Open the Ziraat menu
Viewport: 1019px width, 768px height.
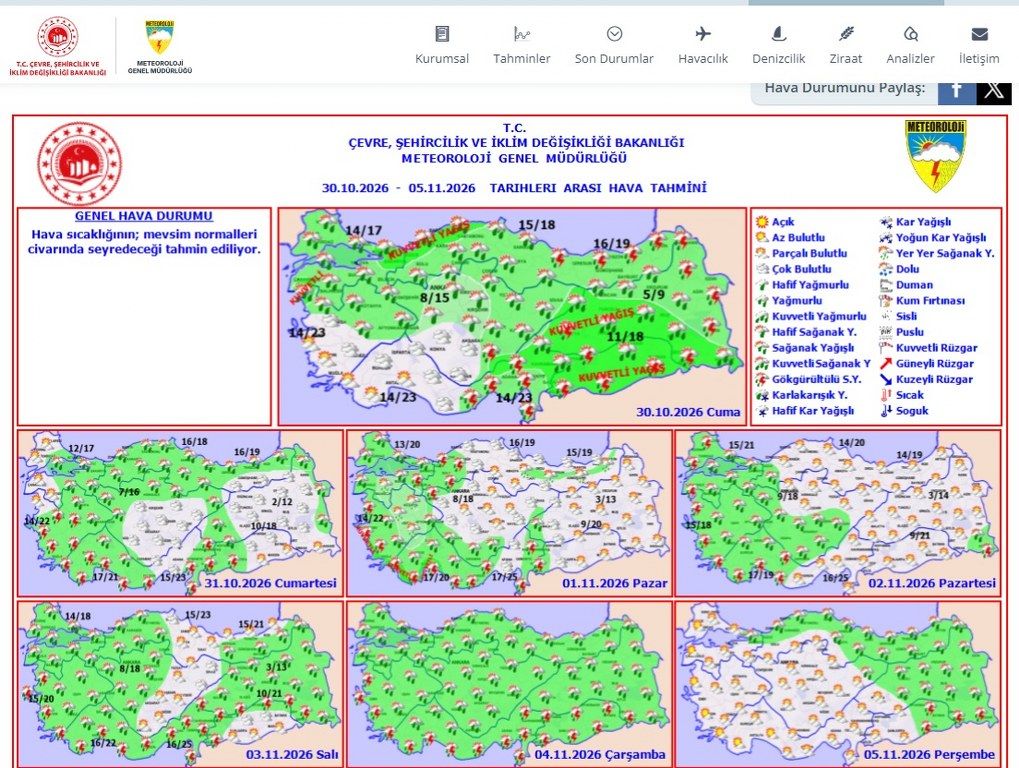[845, 44]
